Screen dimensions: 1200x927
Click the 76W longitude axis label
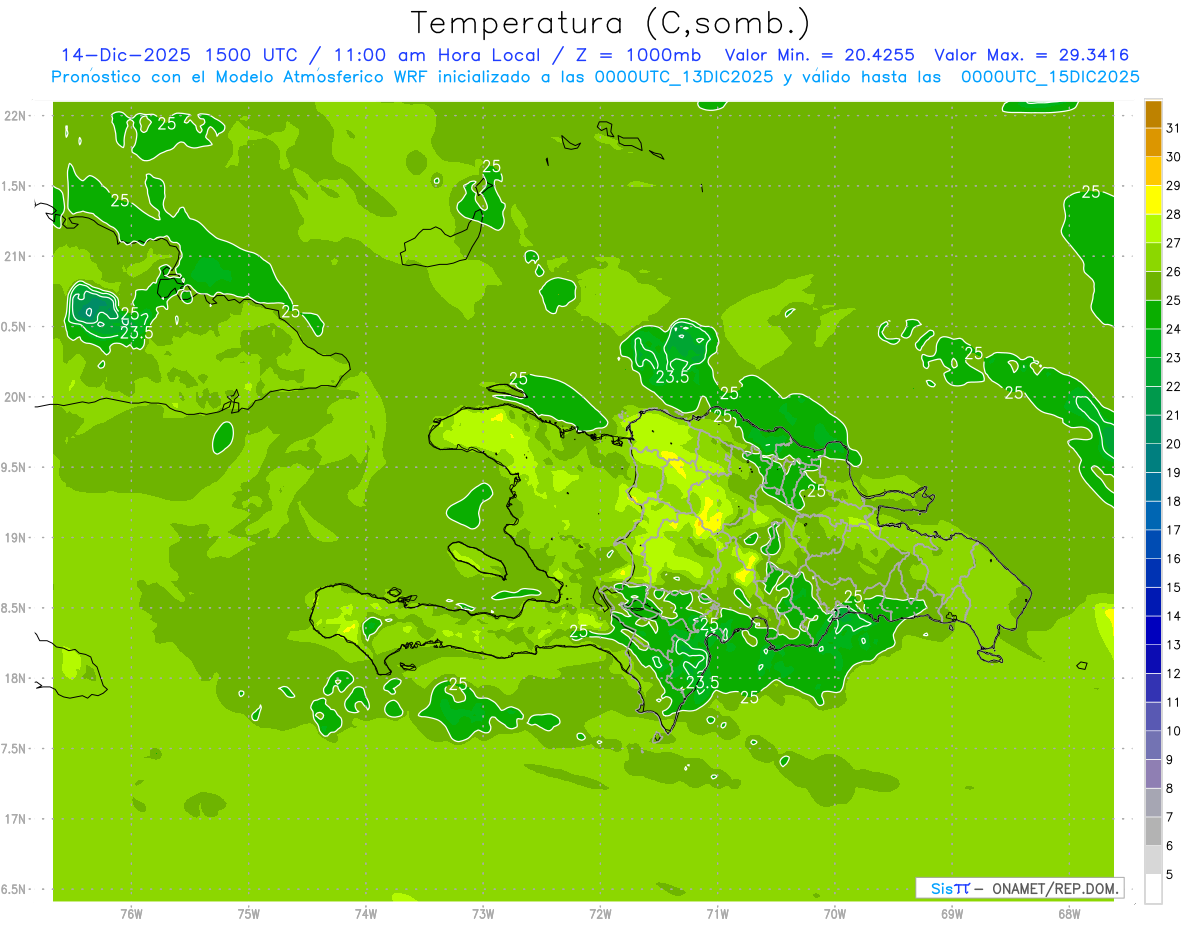pos(131,913)
